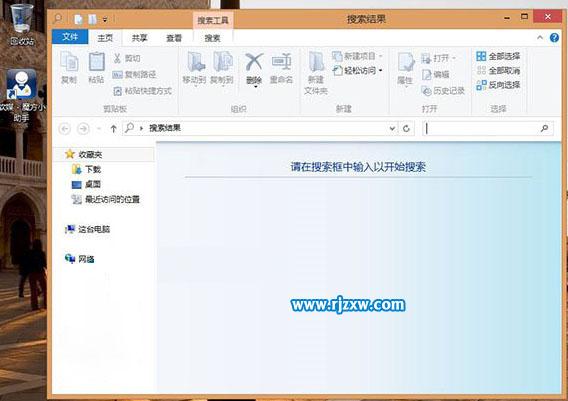Select 最近访问的位置 recent places
The height and width of the screenshot is (401, 568).
105,199
